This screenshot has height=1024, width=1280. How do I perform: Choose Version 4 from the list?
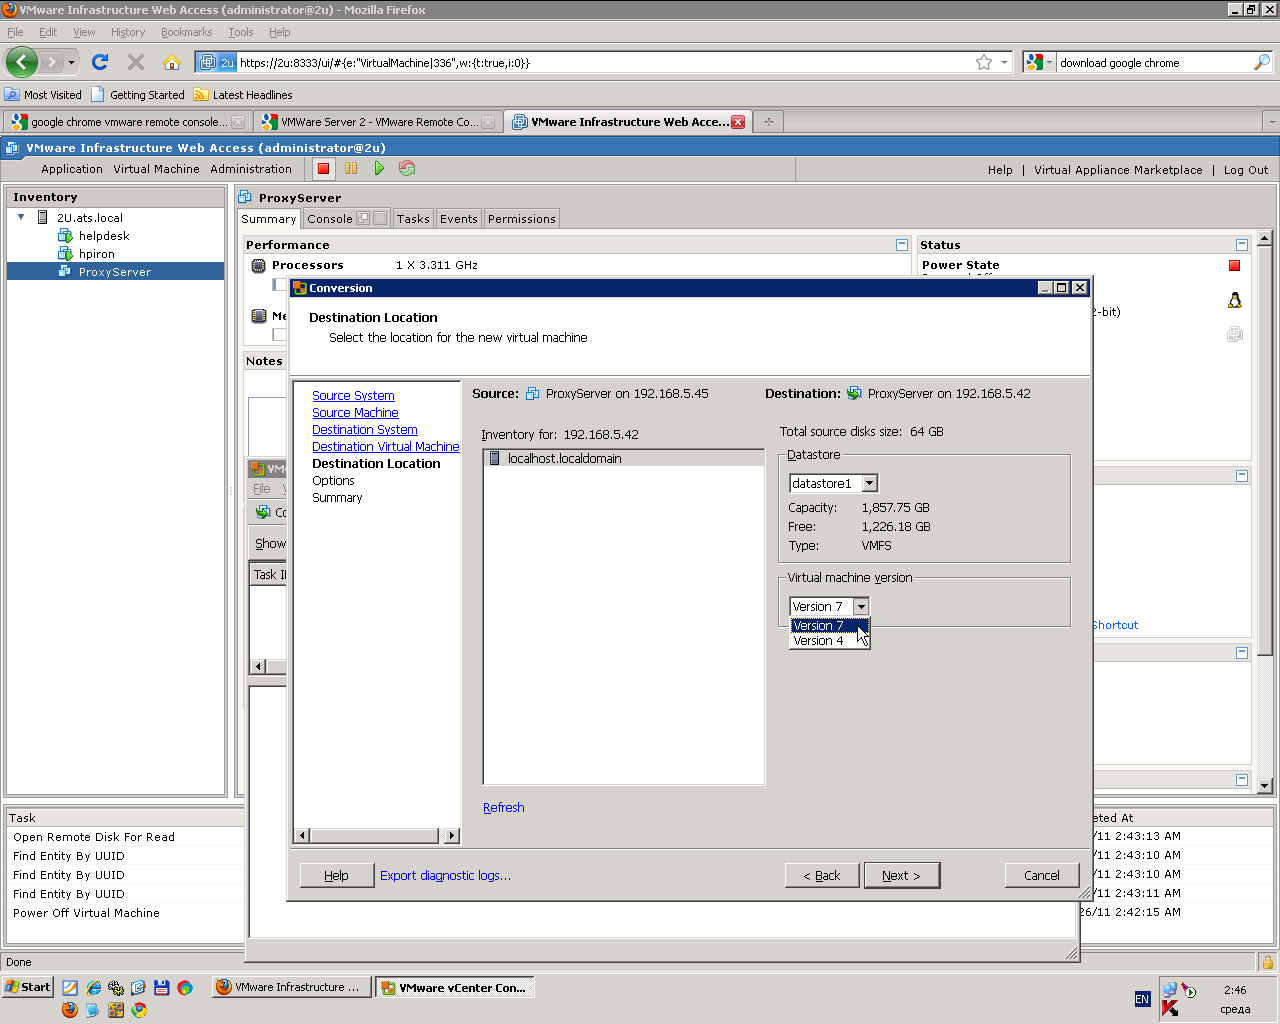(829, 641)
